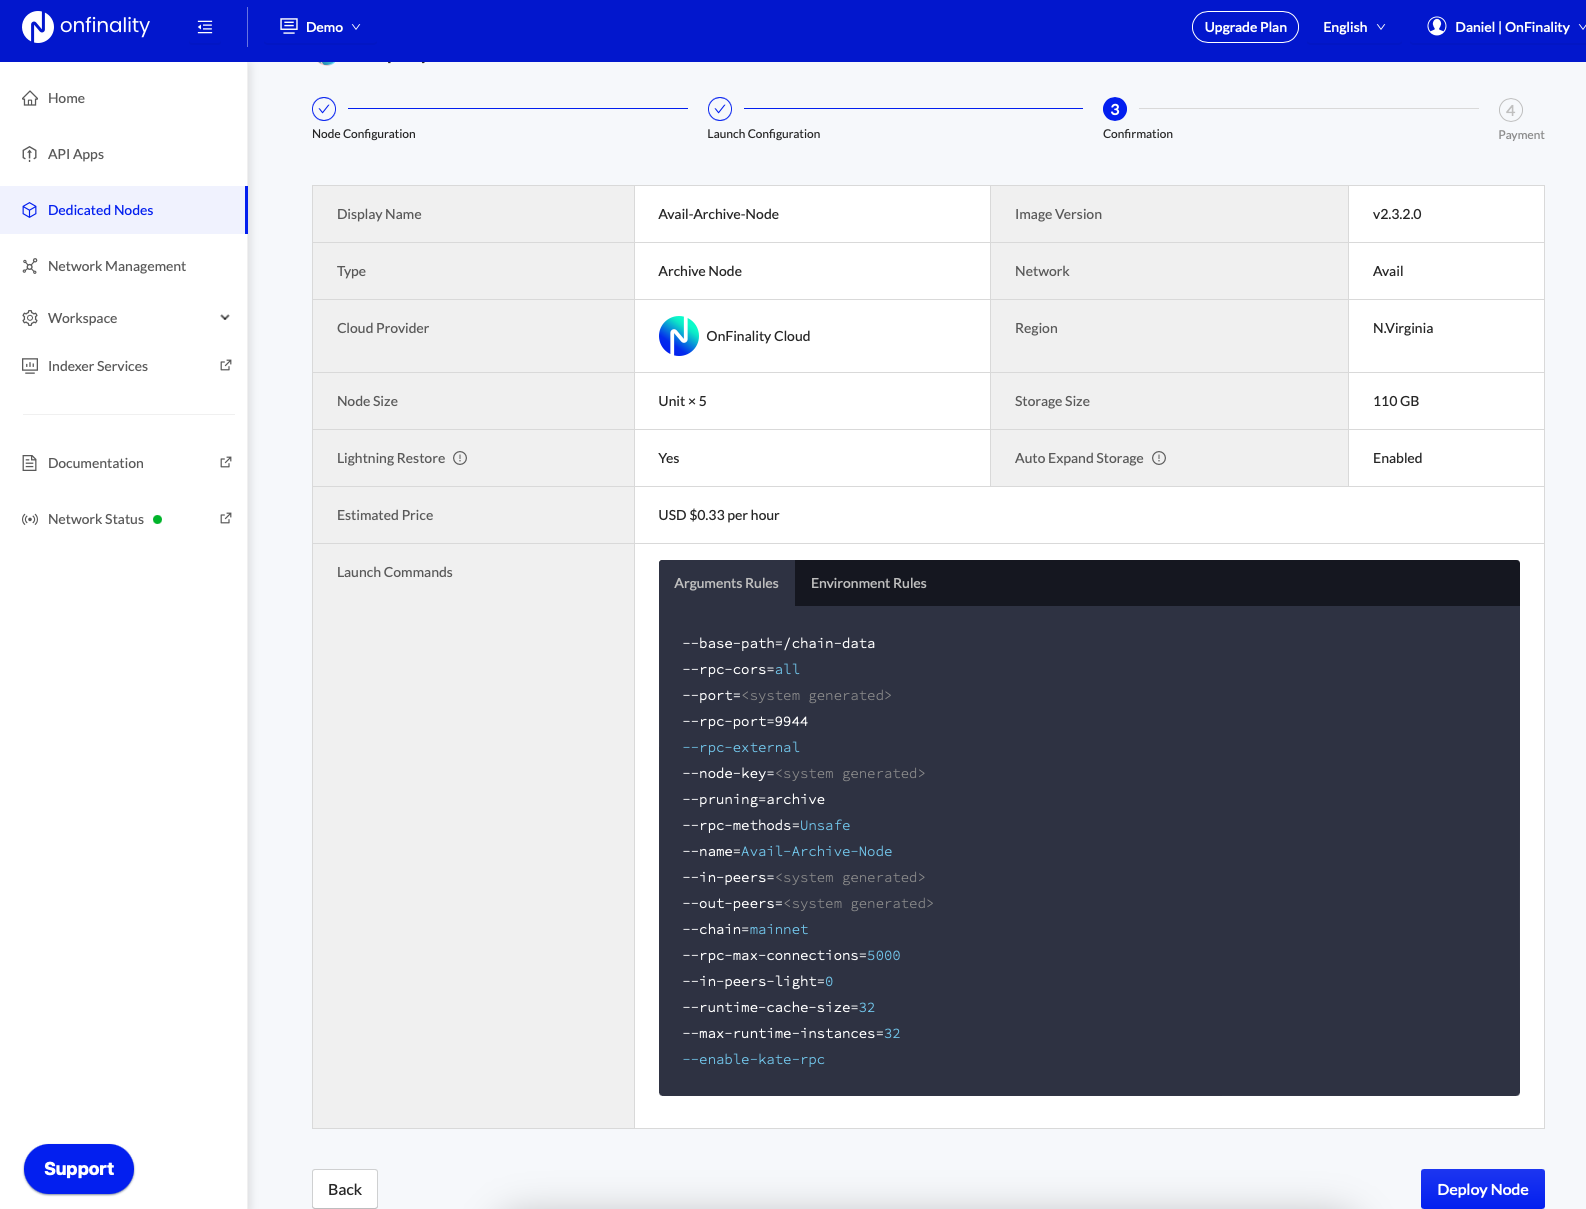Click the user profile avatar icon
This screenshot has height=1209, width=1586.
click(x=1436, y=27)
